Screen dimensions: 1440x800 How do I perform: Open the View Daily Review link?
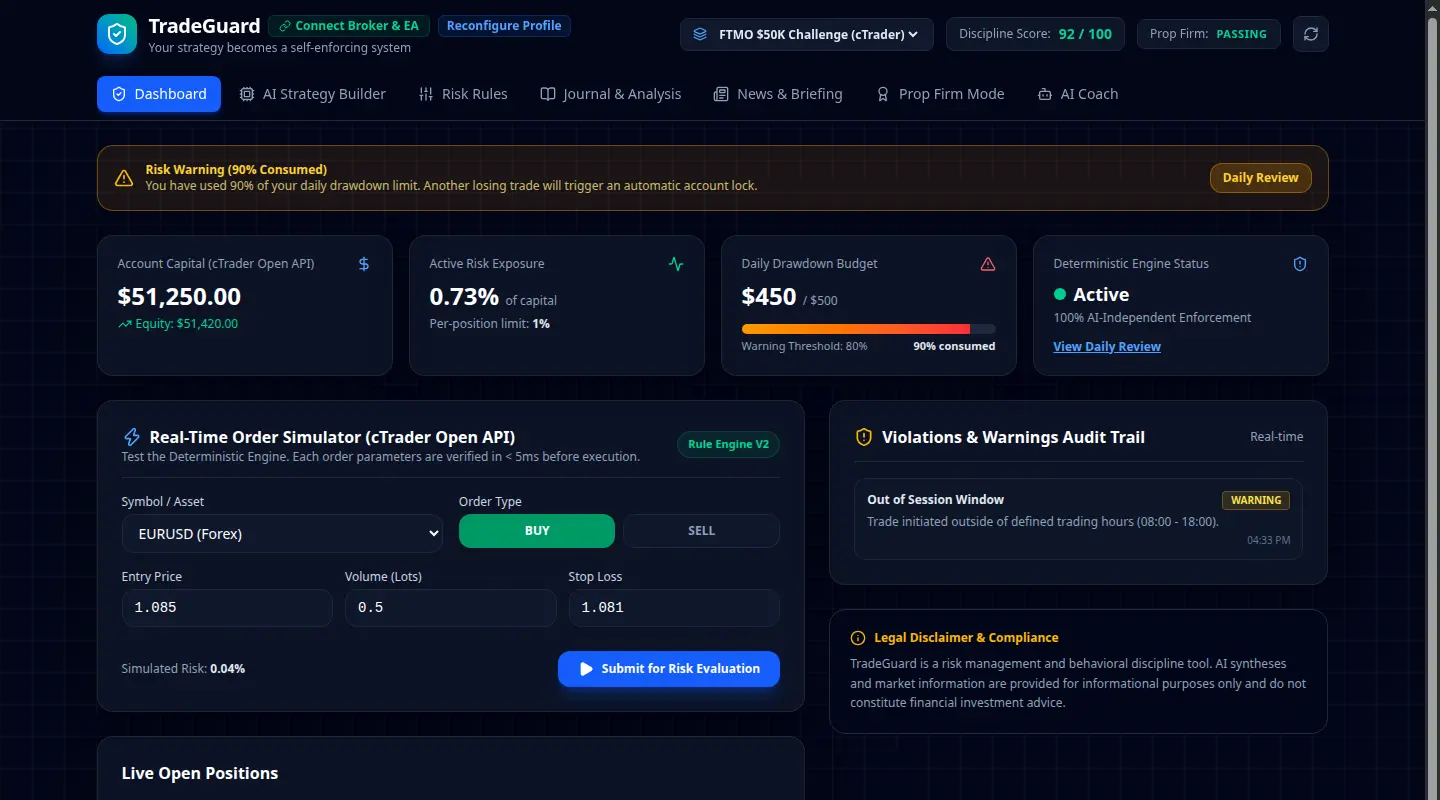[x=1107, y=347]
